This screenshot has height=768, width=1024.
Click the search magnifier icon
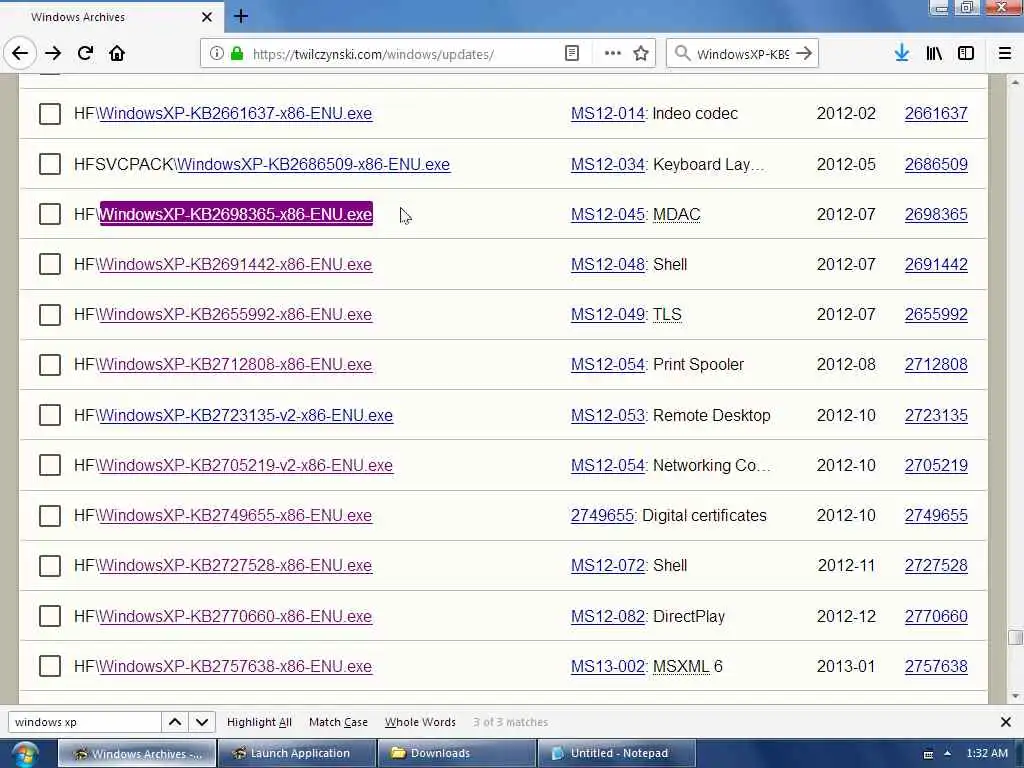point(682,54)
